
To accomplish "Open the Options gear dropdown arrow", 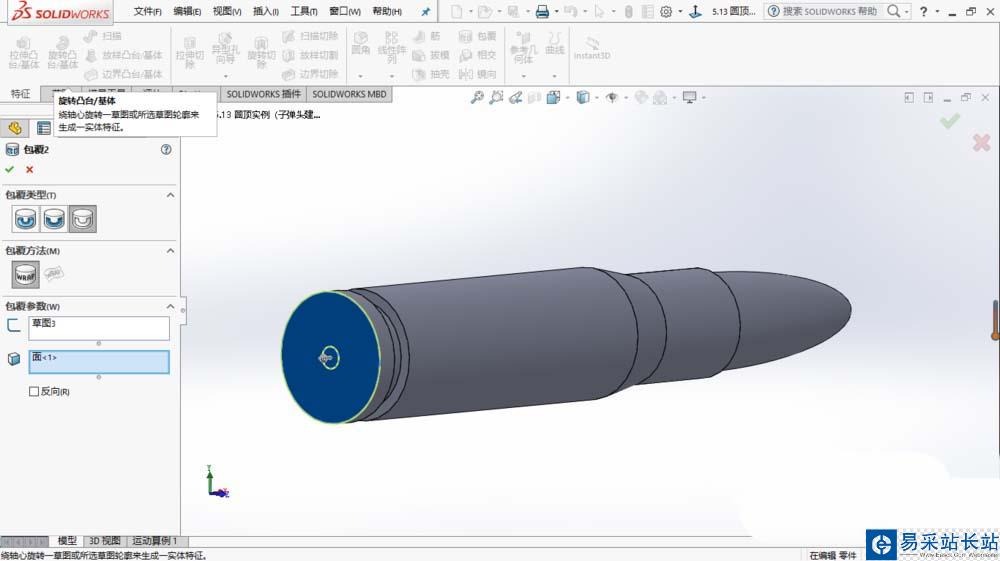I will 680,11.
